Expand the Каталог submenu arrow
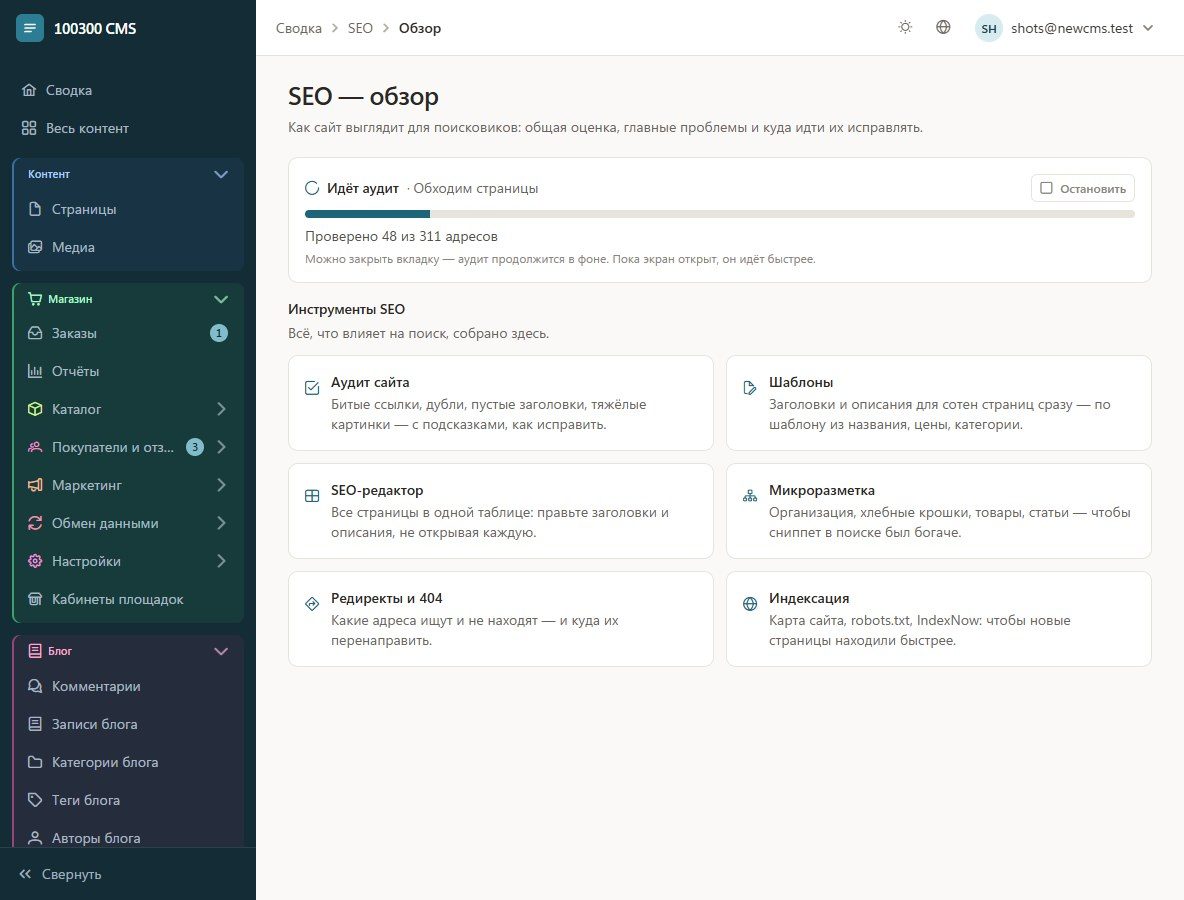The width and height of the screenshot is (1184, 900). (221, 409)
